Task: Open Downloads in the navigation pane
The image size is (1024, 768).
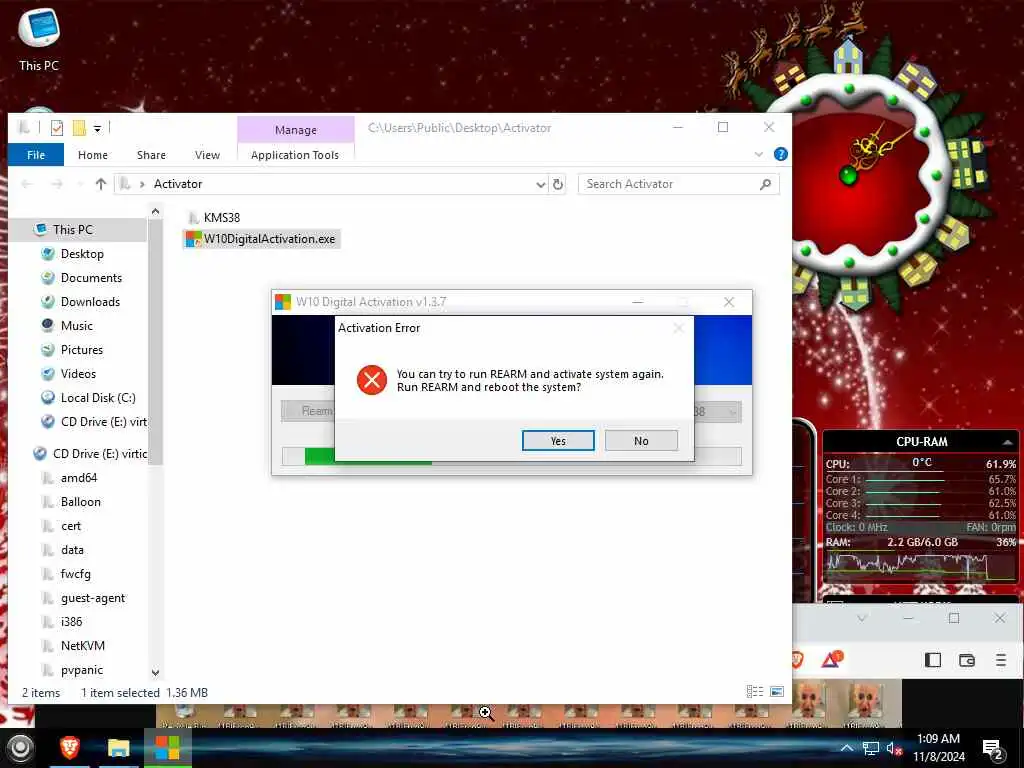Action: (x=90, y=302)
